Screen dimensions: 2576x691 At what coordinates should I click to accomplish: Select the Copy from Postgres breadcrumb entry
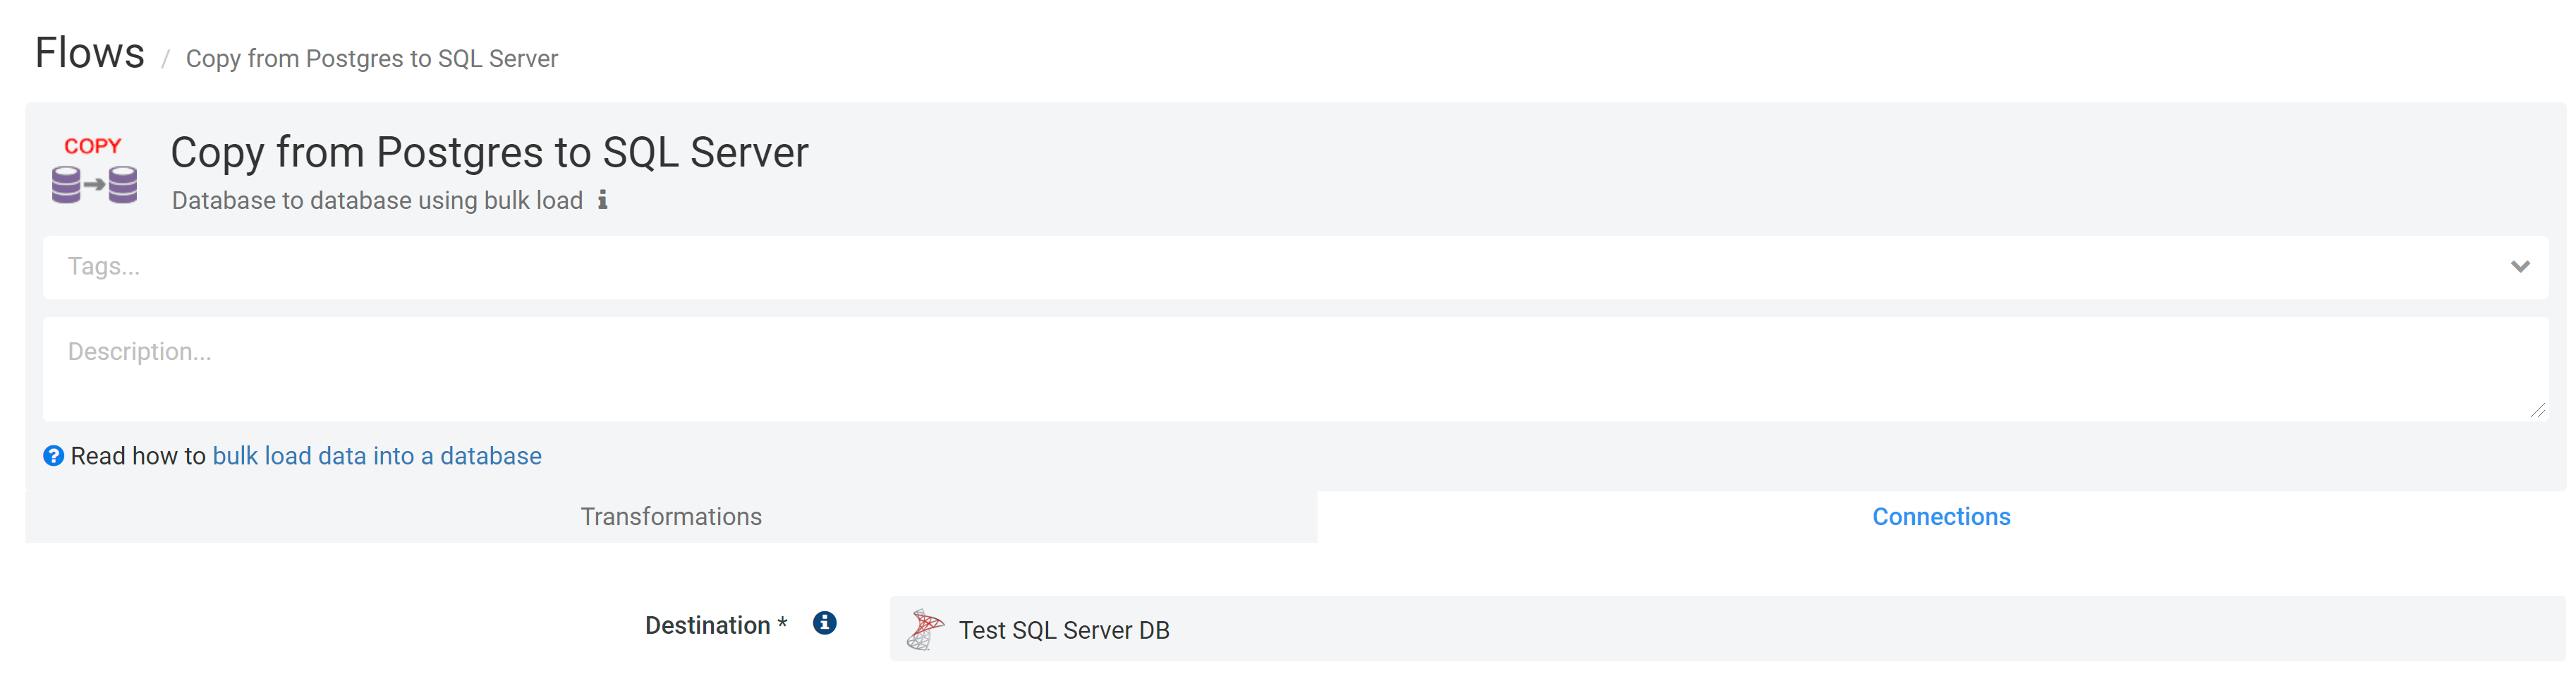[371, 58]
